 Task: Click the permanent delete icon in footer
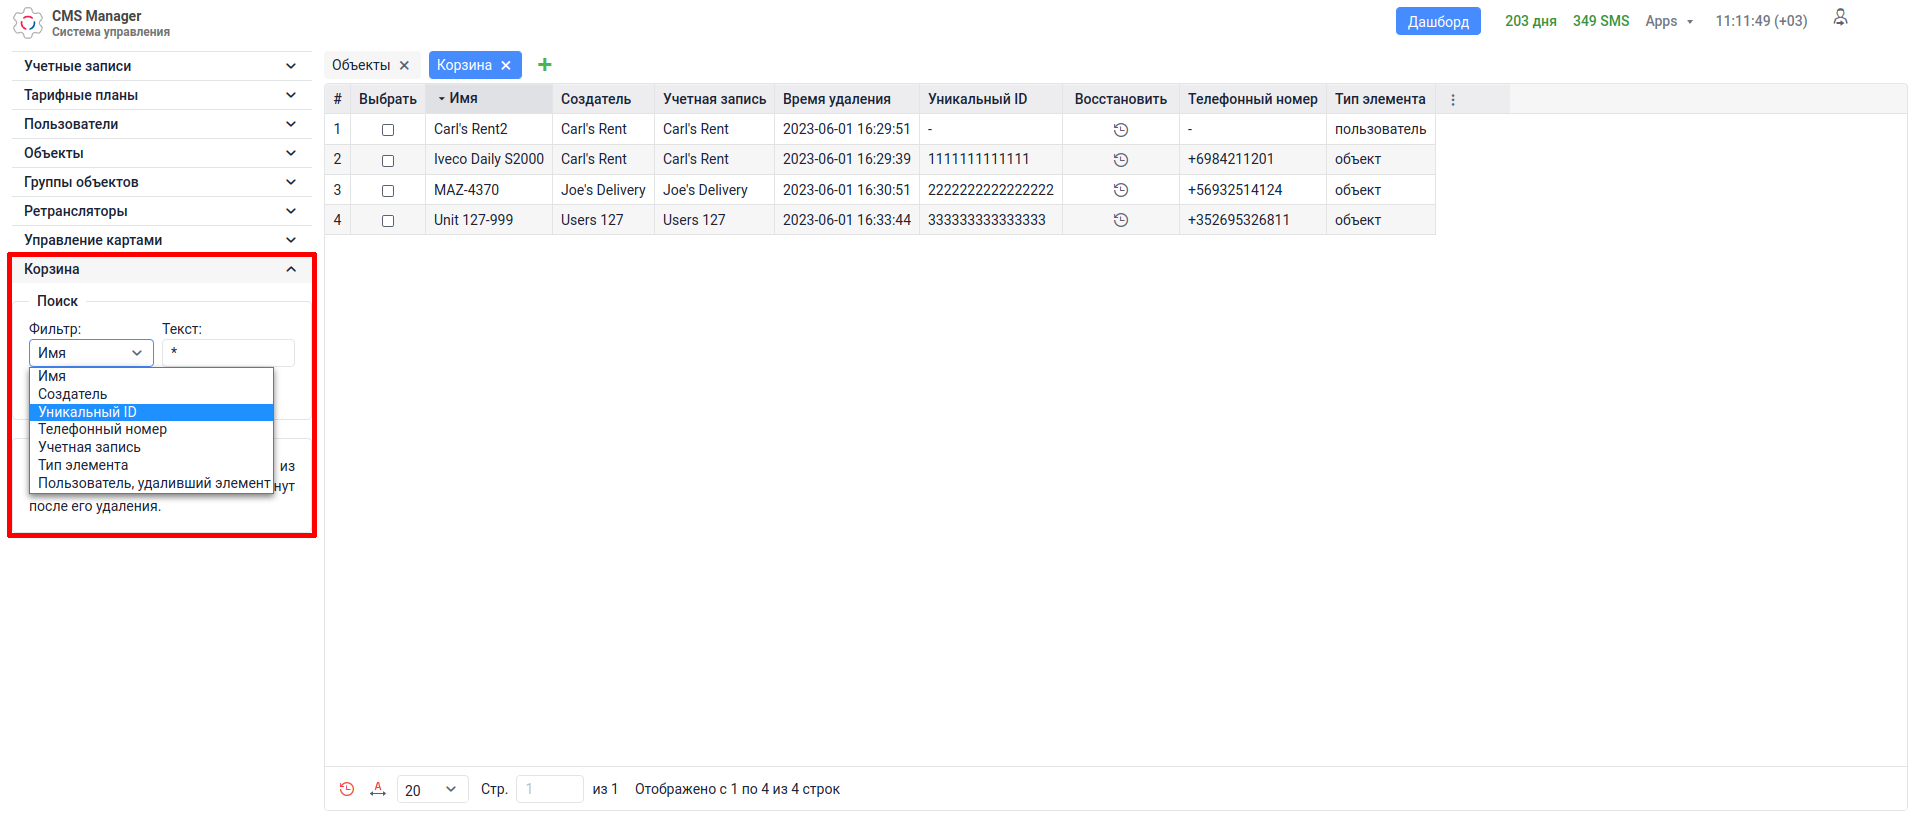(378, 789)
